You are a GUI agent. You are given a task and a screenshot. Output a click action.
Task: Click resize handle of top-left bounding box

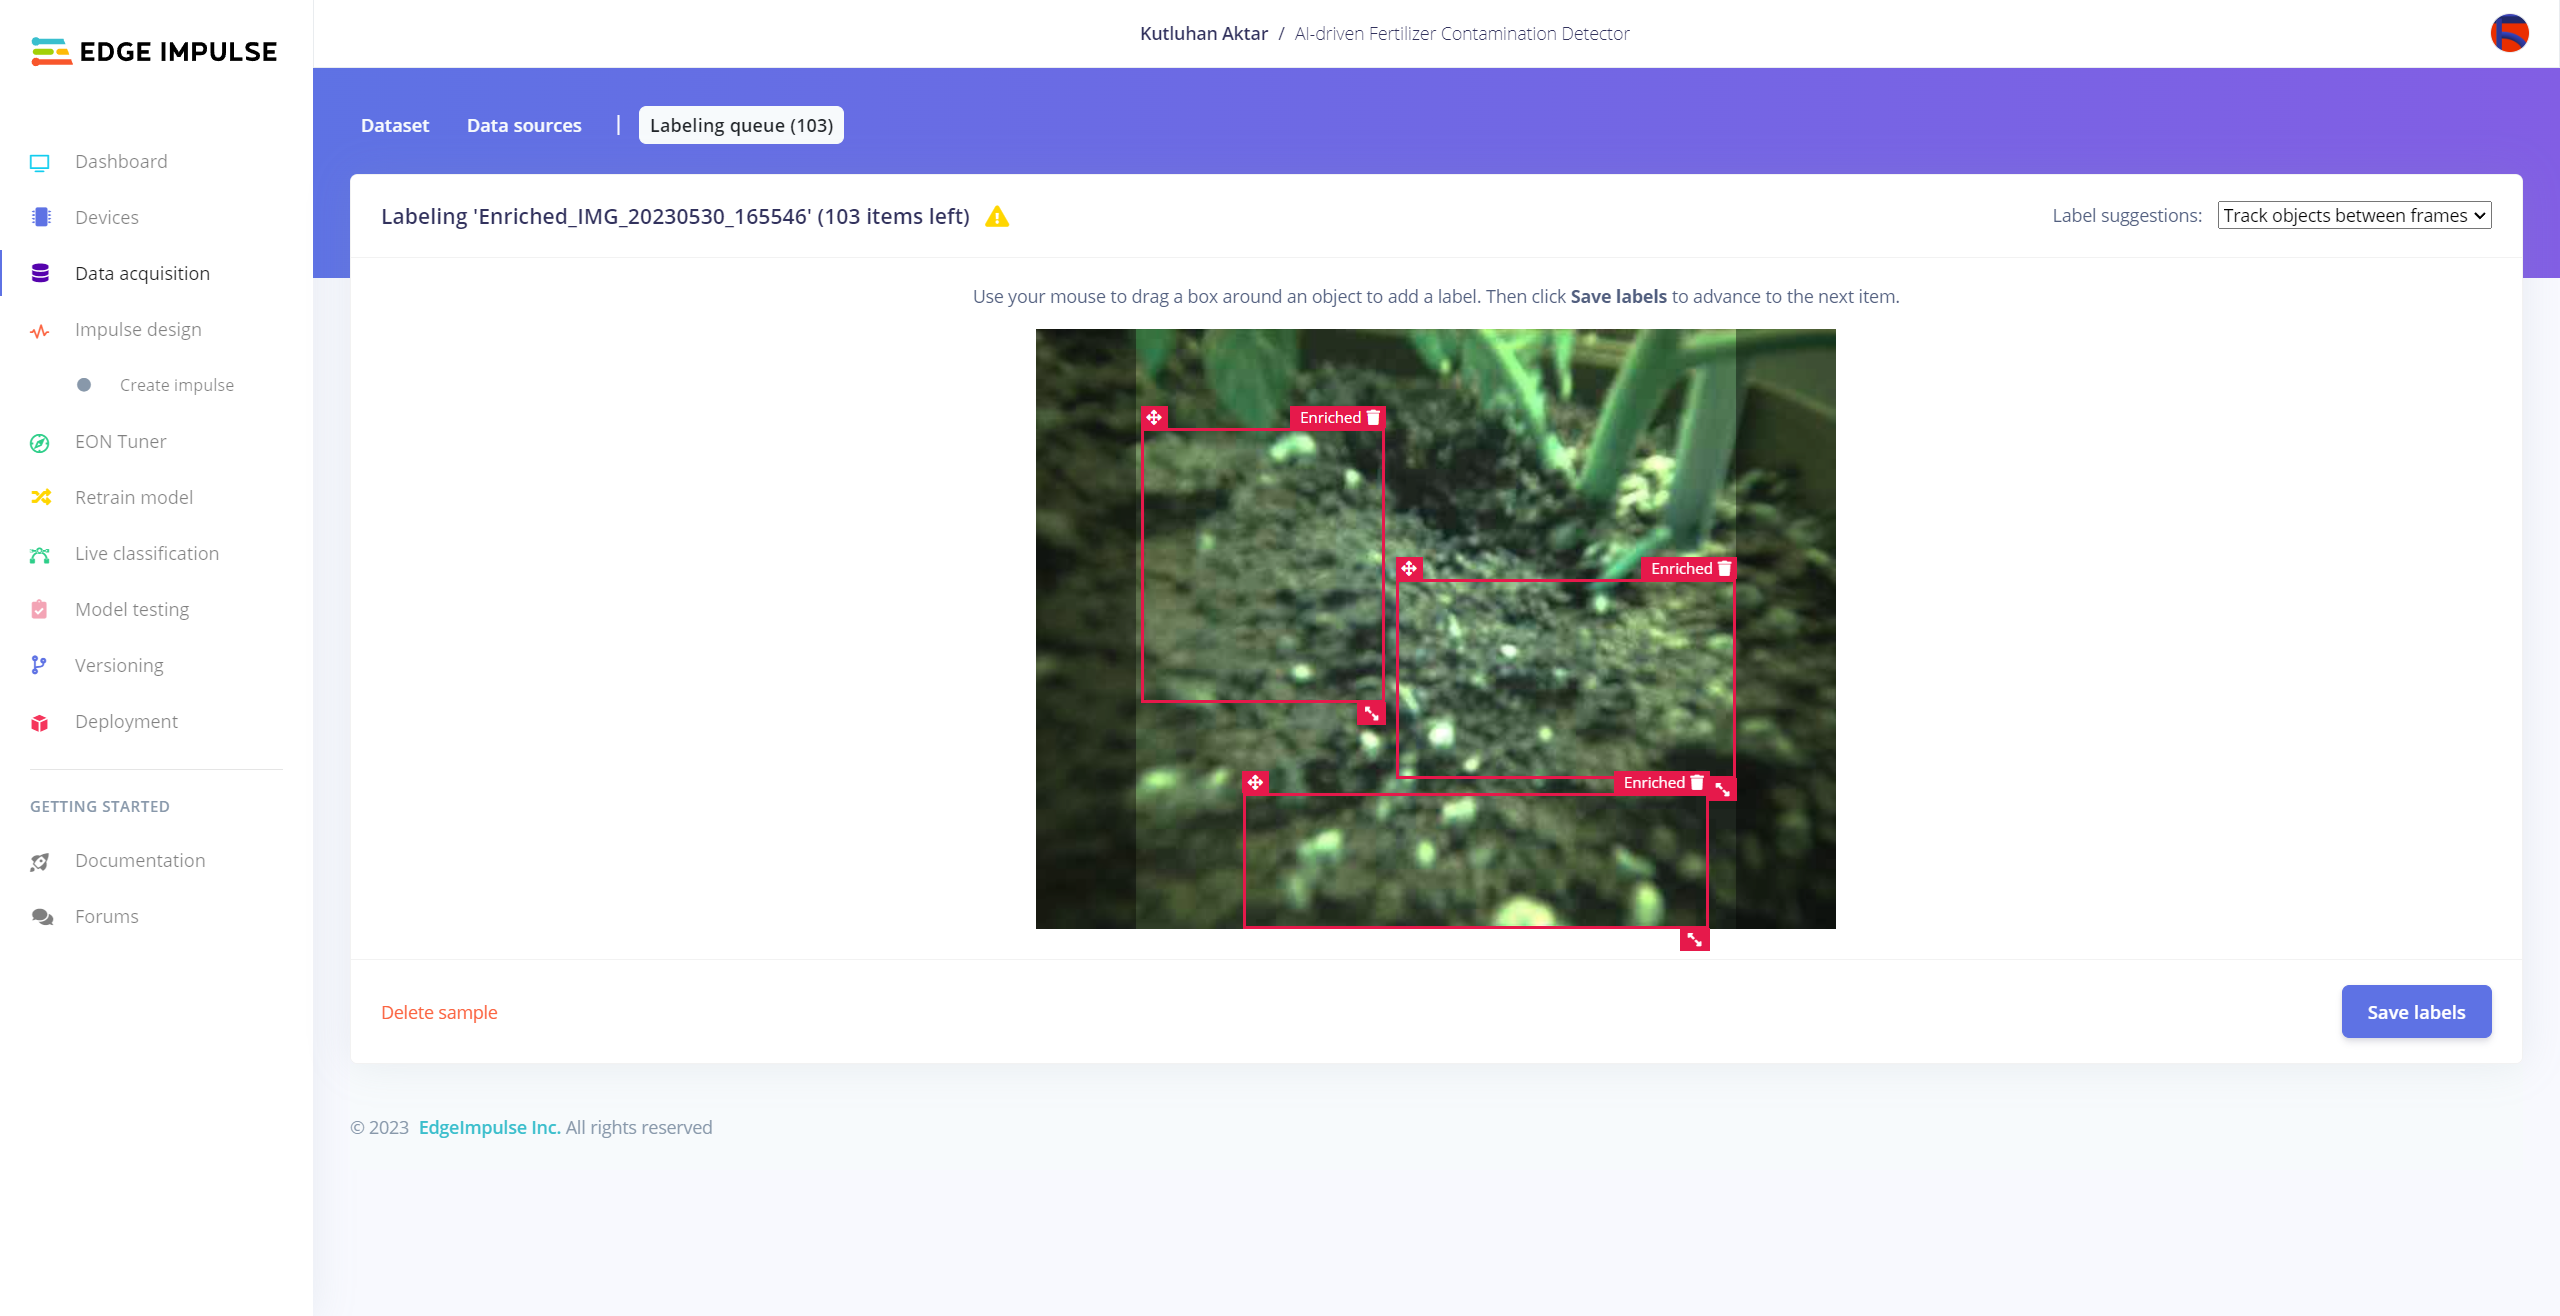1372,713
